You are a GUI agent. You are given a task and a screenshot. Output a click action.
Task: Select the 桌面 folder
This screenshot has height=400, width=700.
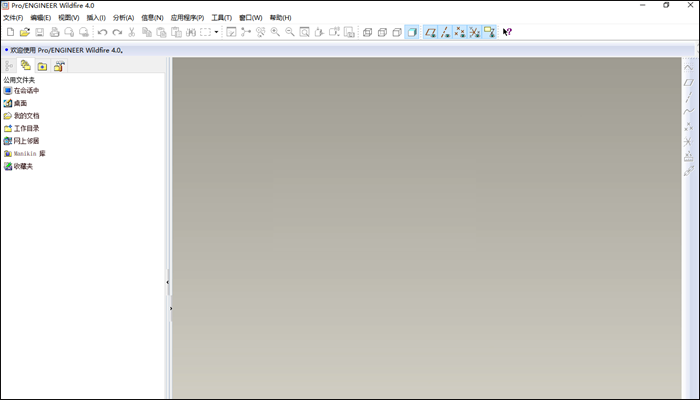click(x=16, y=103)
